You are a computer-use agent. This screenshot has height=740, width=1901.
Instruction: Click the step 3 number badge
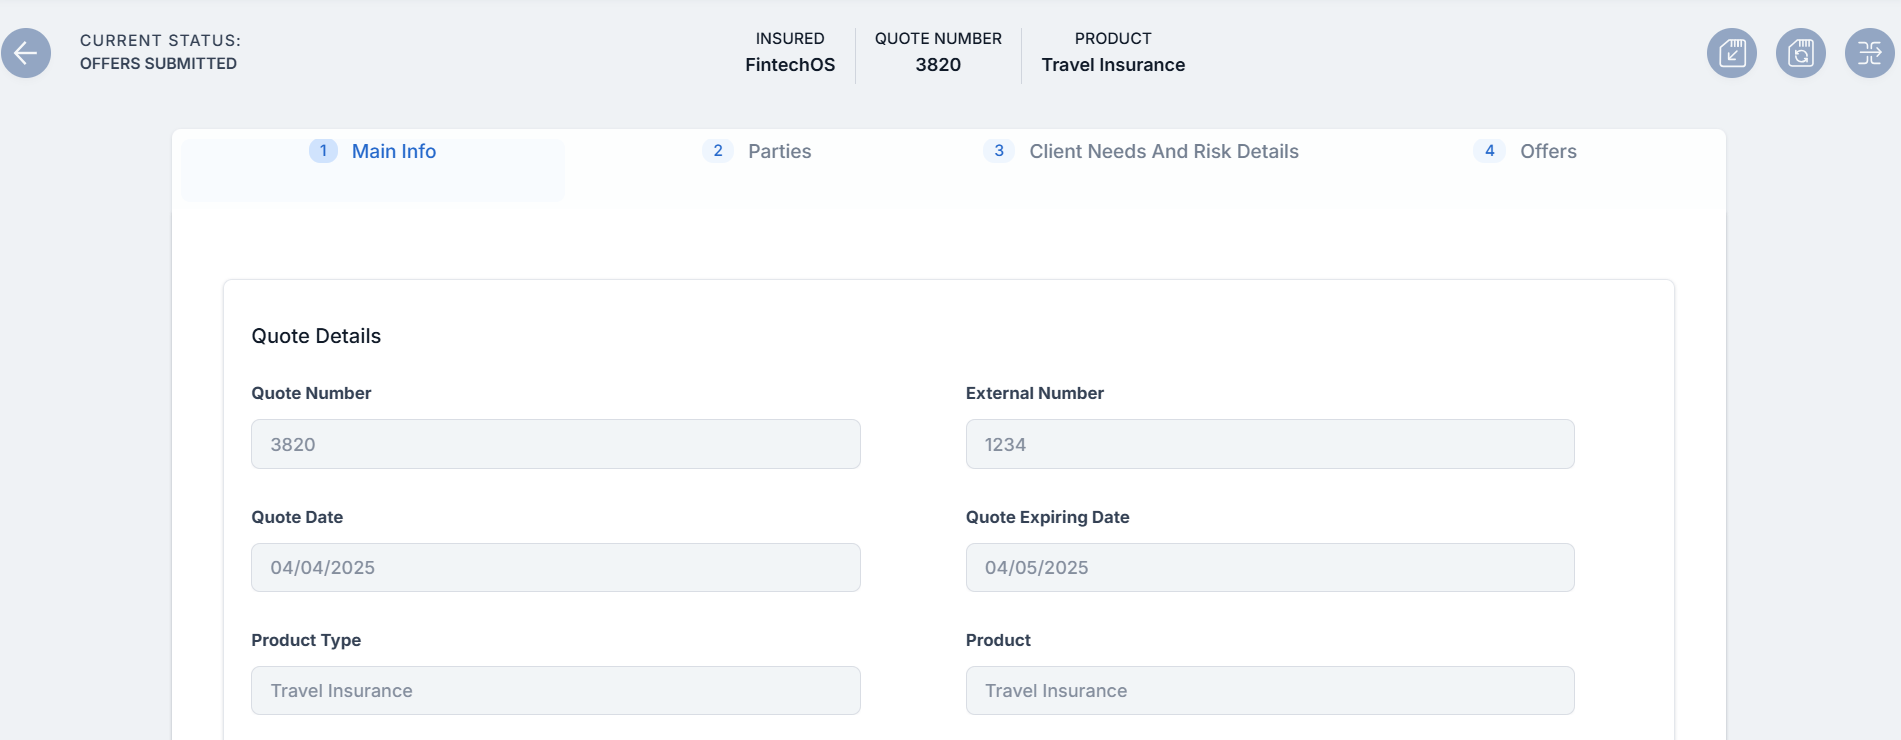point(998,151)
